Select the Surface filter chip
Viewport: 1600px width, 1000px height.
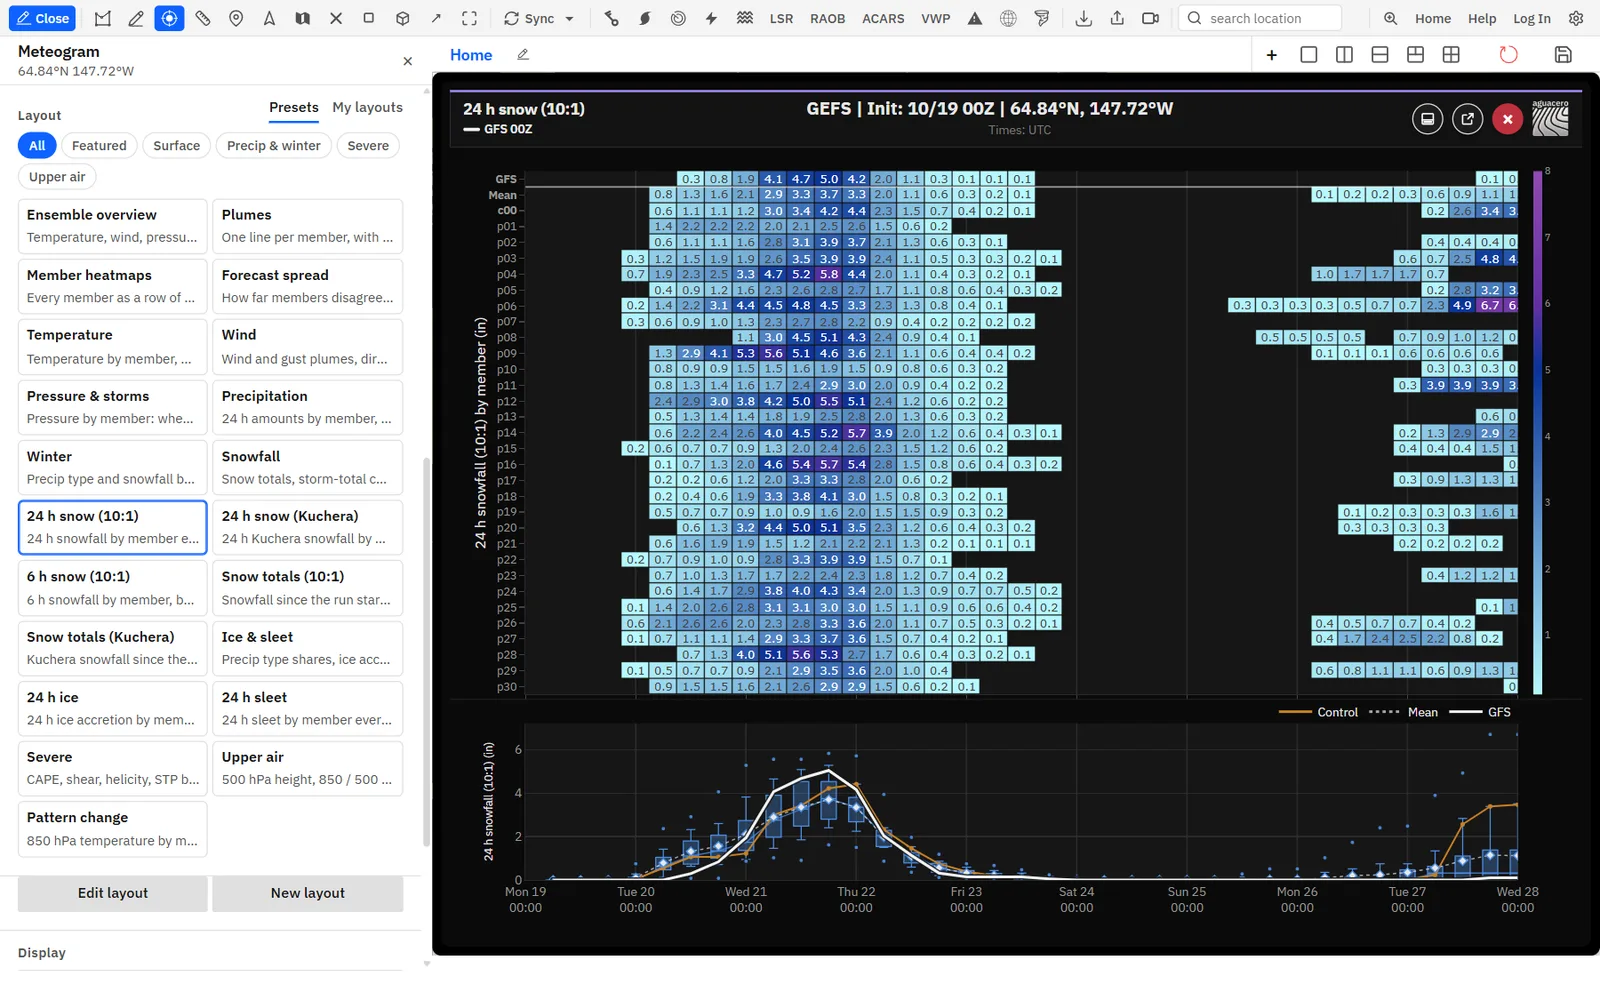177,146
